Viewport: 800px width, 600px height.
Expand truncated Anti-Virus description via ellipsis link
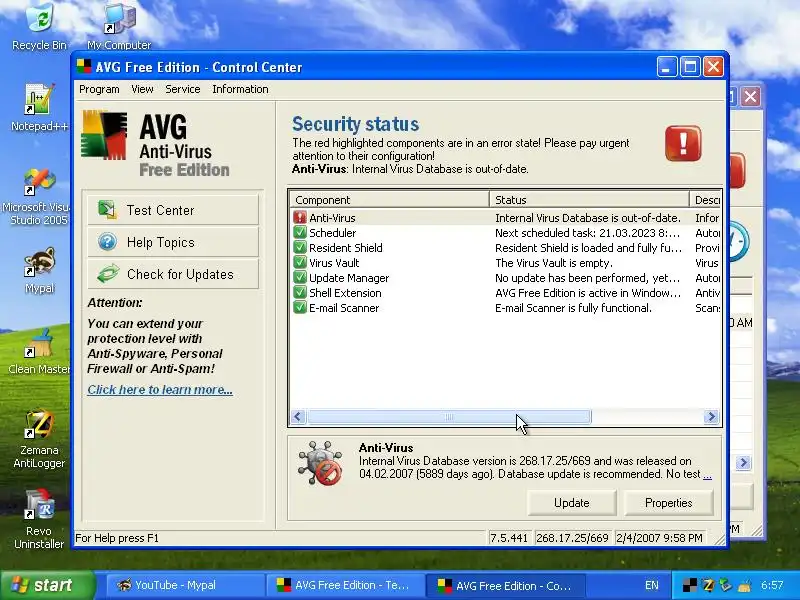(707, 474)
